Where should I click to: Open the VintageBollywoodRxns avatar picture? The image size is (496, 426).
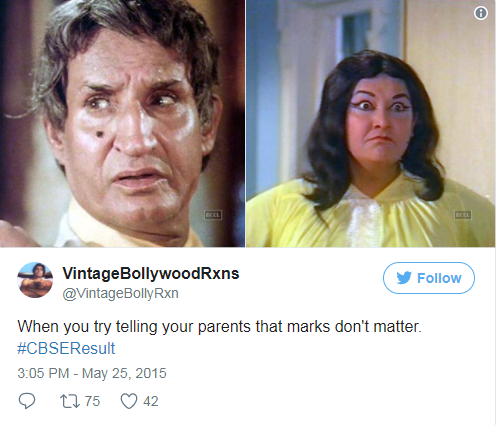pos(35,280)
